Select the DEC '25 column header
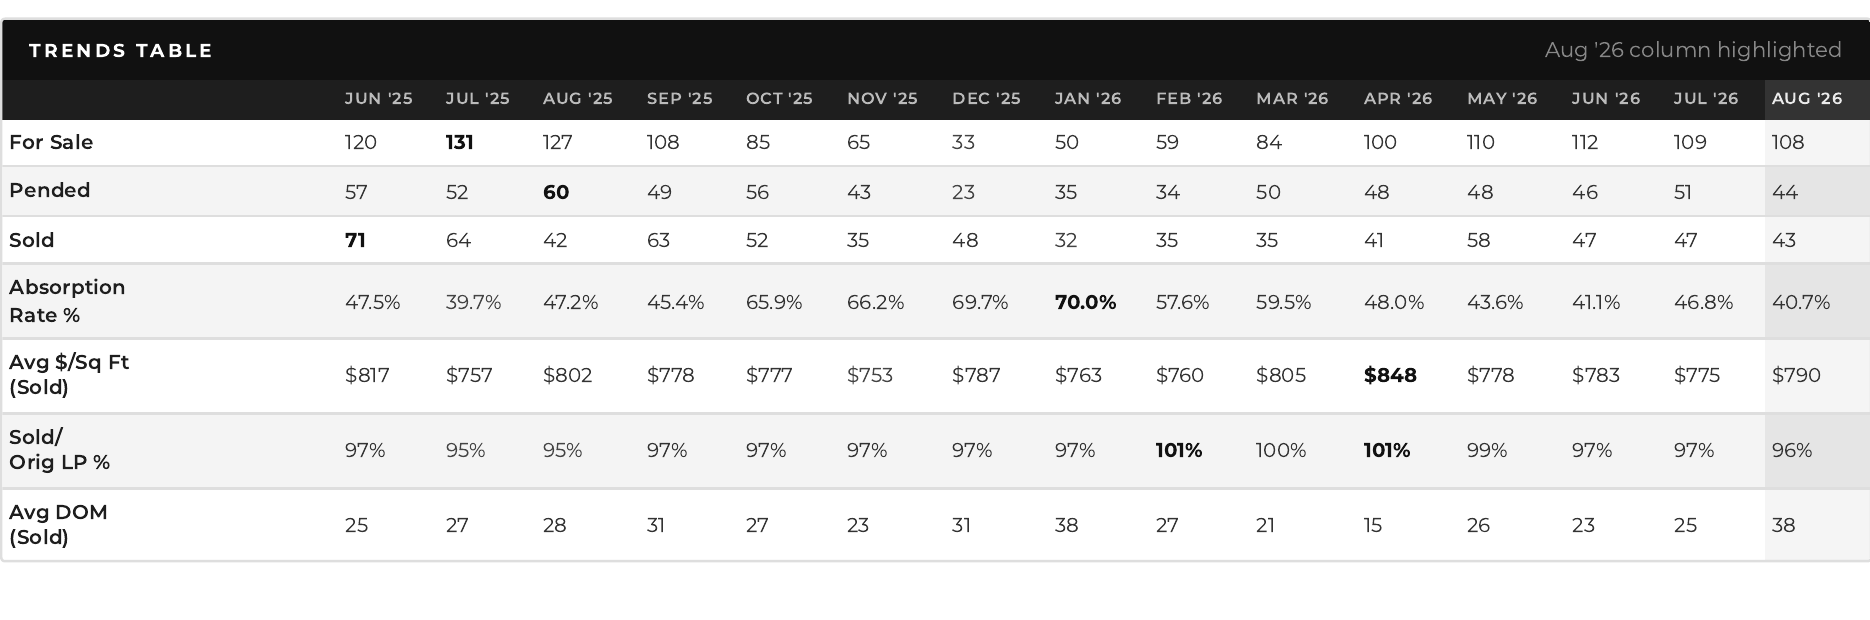This screenshot has height=620, width=1870. tap(986, 98)
